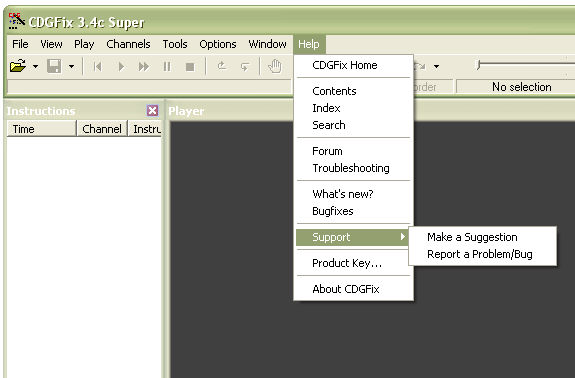Open About CDGFix
Screen dimensions: 575x378
click(x=354, y=289)
